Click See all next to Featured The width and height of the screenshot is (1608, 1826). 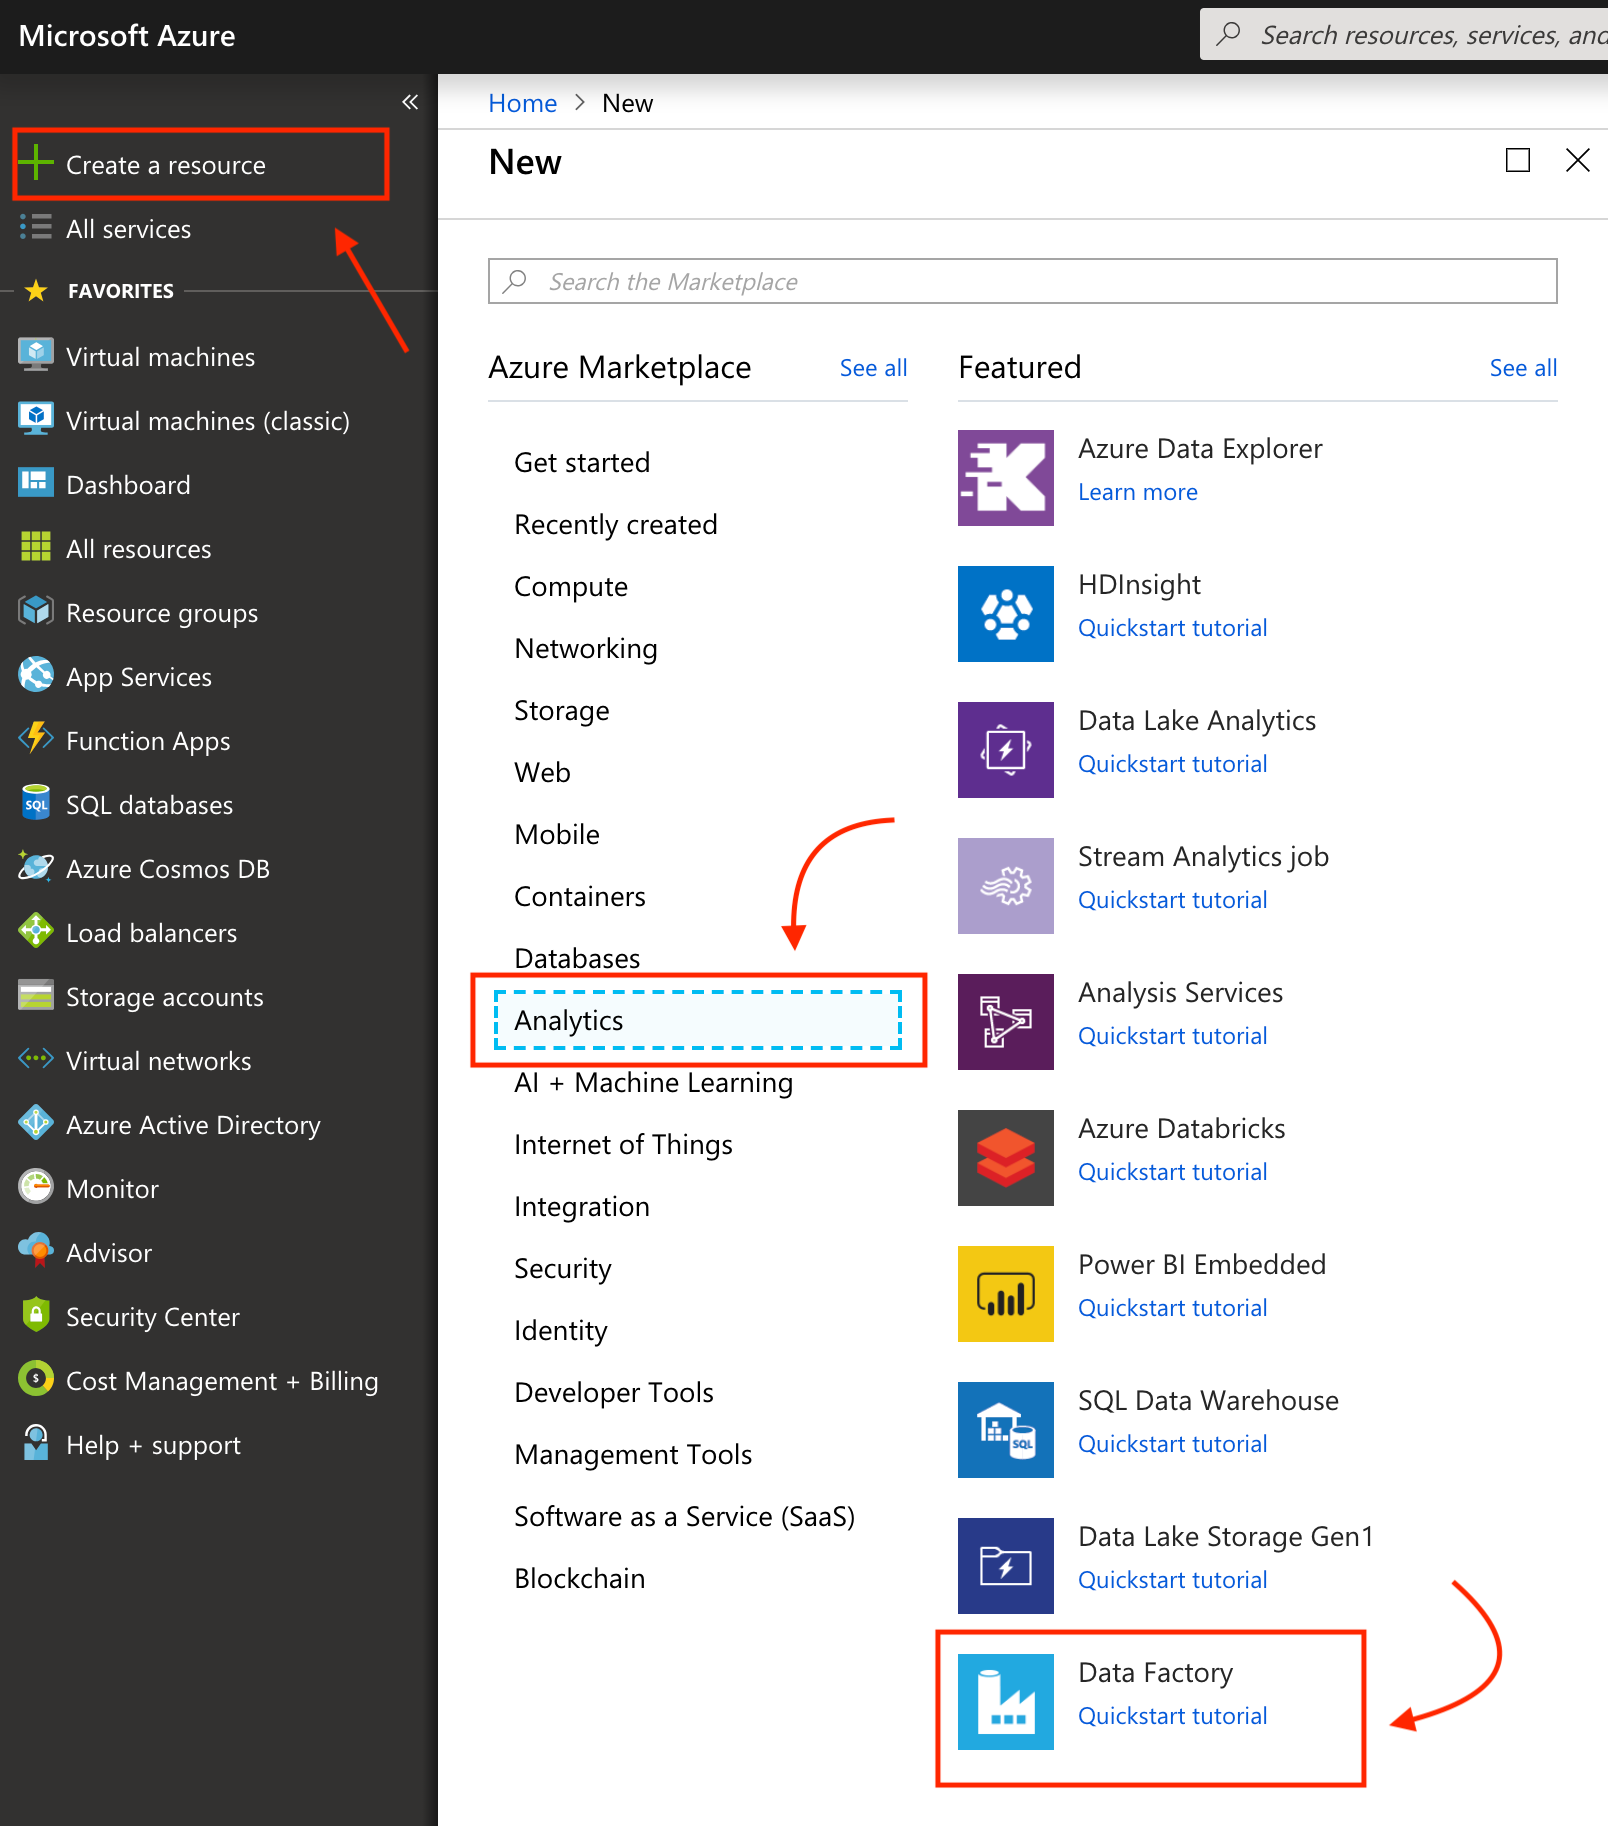(1523, 368)
